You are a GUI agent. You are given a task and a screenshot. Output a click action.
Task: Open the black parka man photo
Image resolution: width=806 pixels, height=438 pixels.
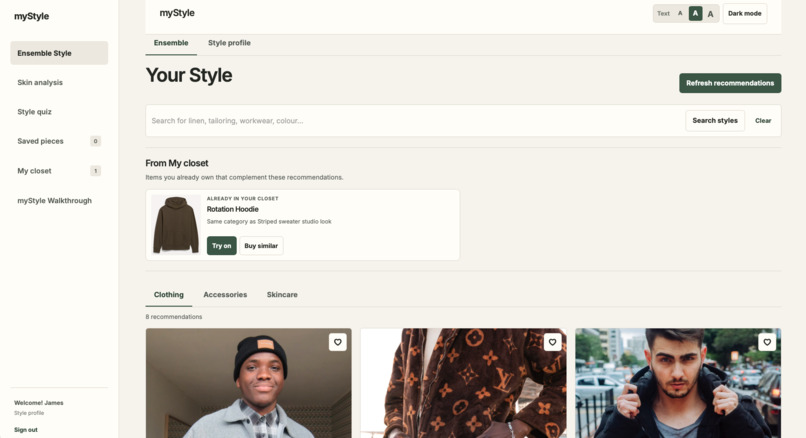[x=678, y=383]
